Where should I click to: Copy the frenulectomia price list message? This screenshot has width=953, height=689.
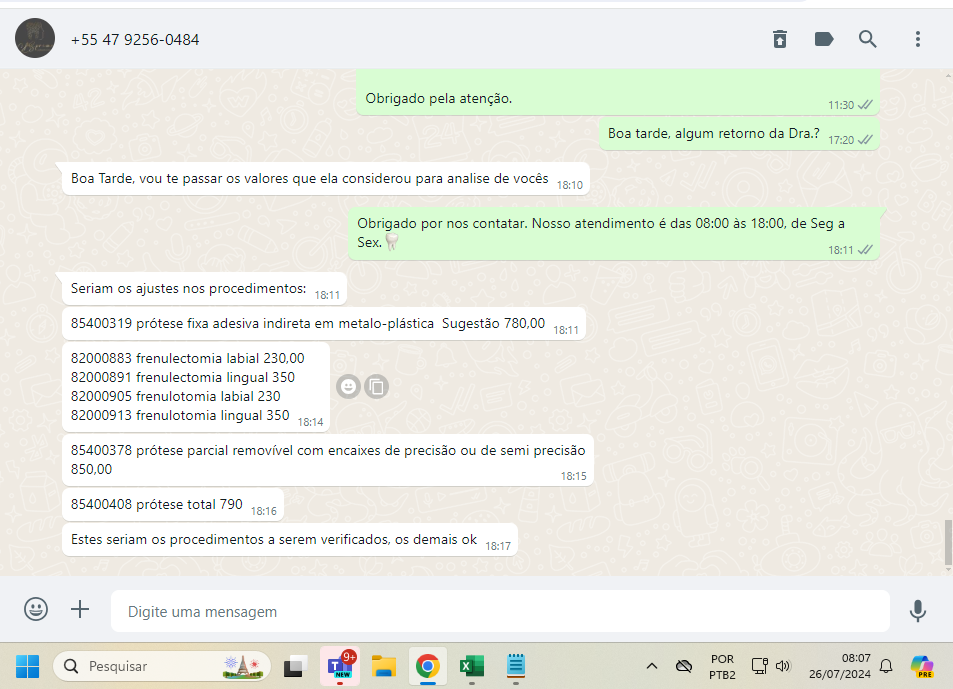point(376,386)
